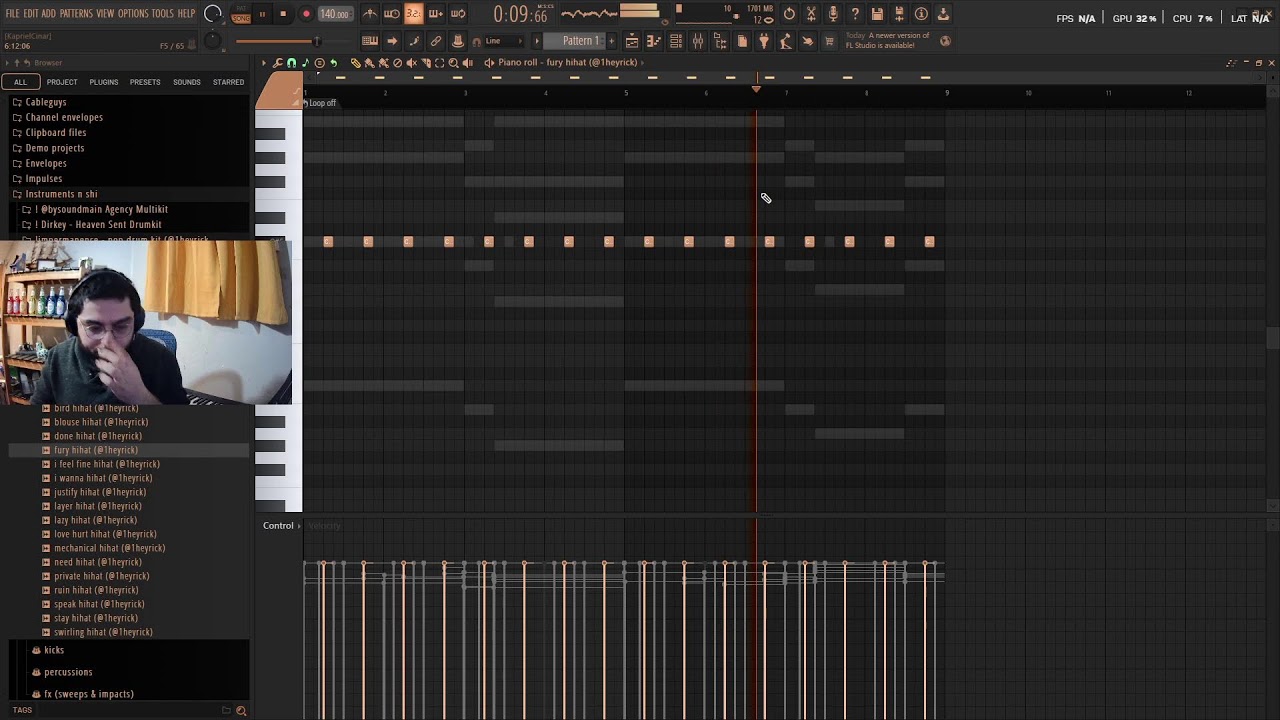1280x720 pixels.
Task: Open the Playlist view button
Action: (632, 41)
